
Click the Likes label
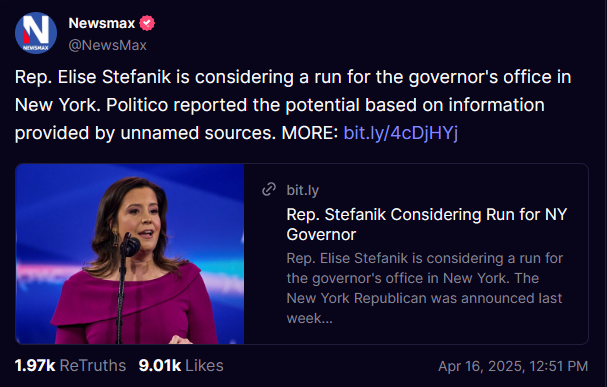click(204, 366)
